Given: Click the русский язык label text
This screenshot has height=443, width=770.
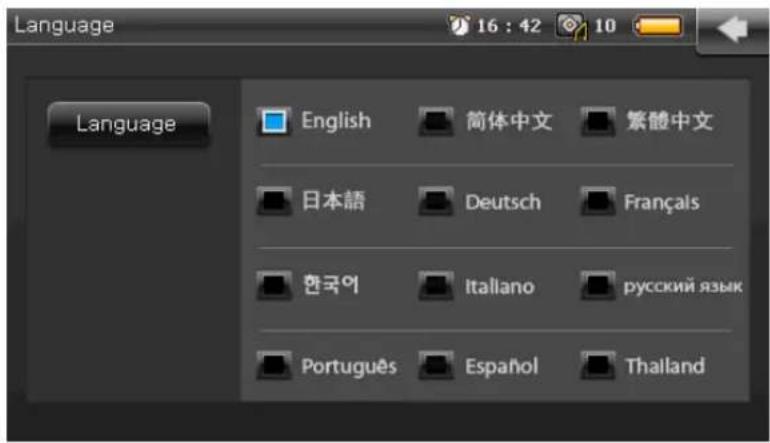Looking at the screenshot, I should pyautogui.click(x=683, y=286).
